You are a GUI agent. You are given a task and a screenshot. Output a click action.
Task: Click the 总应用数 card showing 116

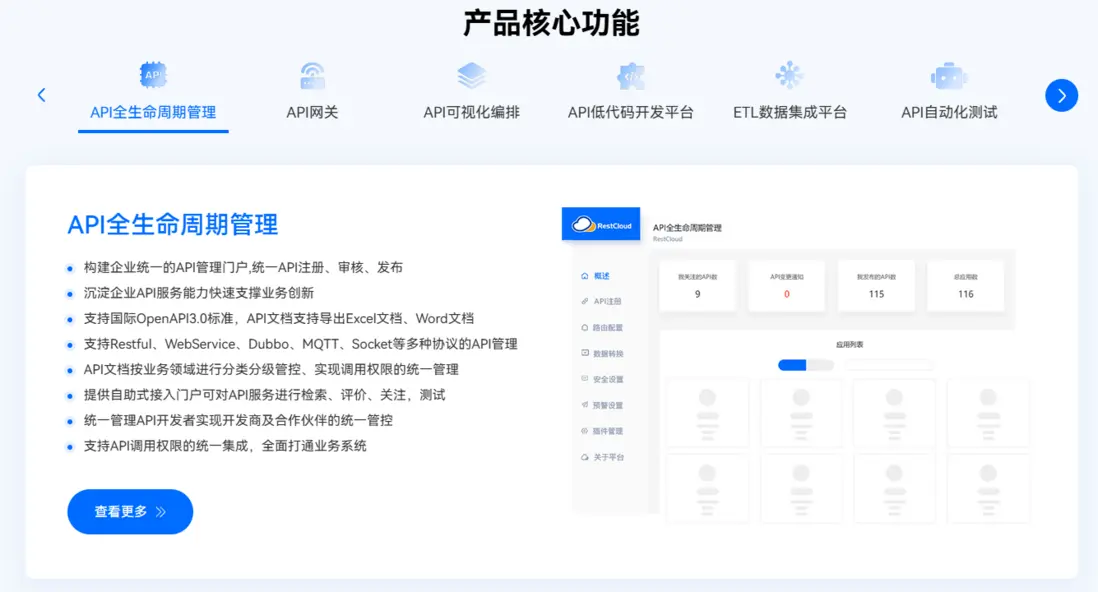(x=966, y=286)
